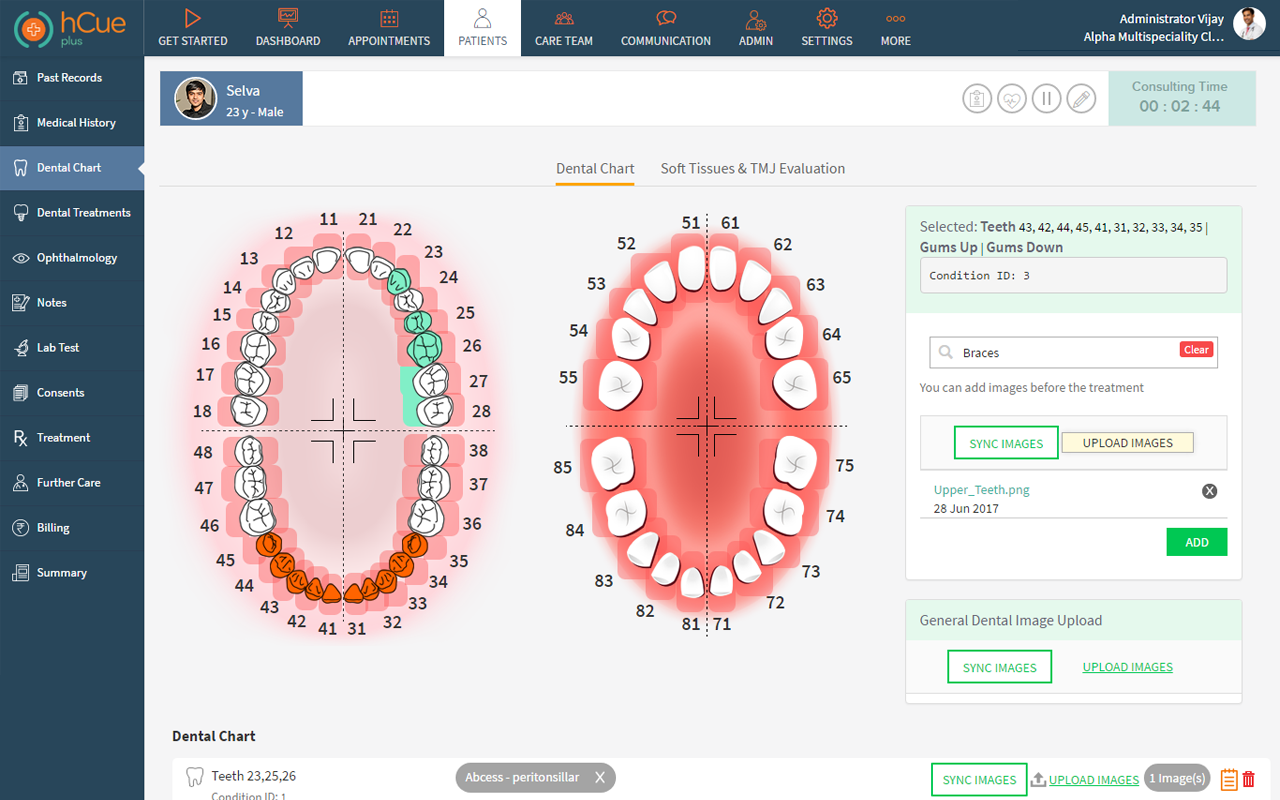Viewport: 1280px width, 800px height.
Task: Remove the Upper_Teeth.png attachment
Action: (x=1209, y=491)
